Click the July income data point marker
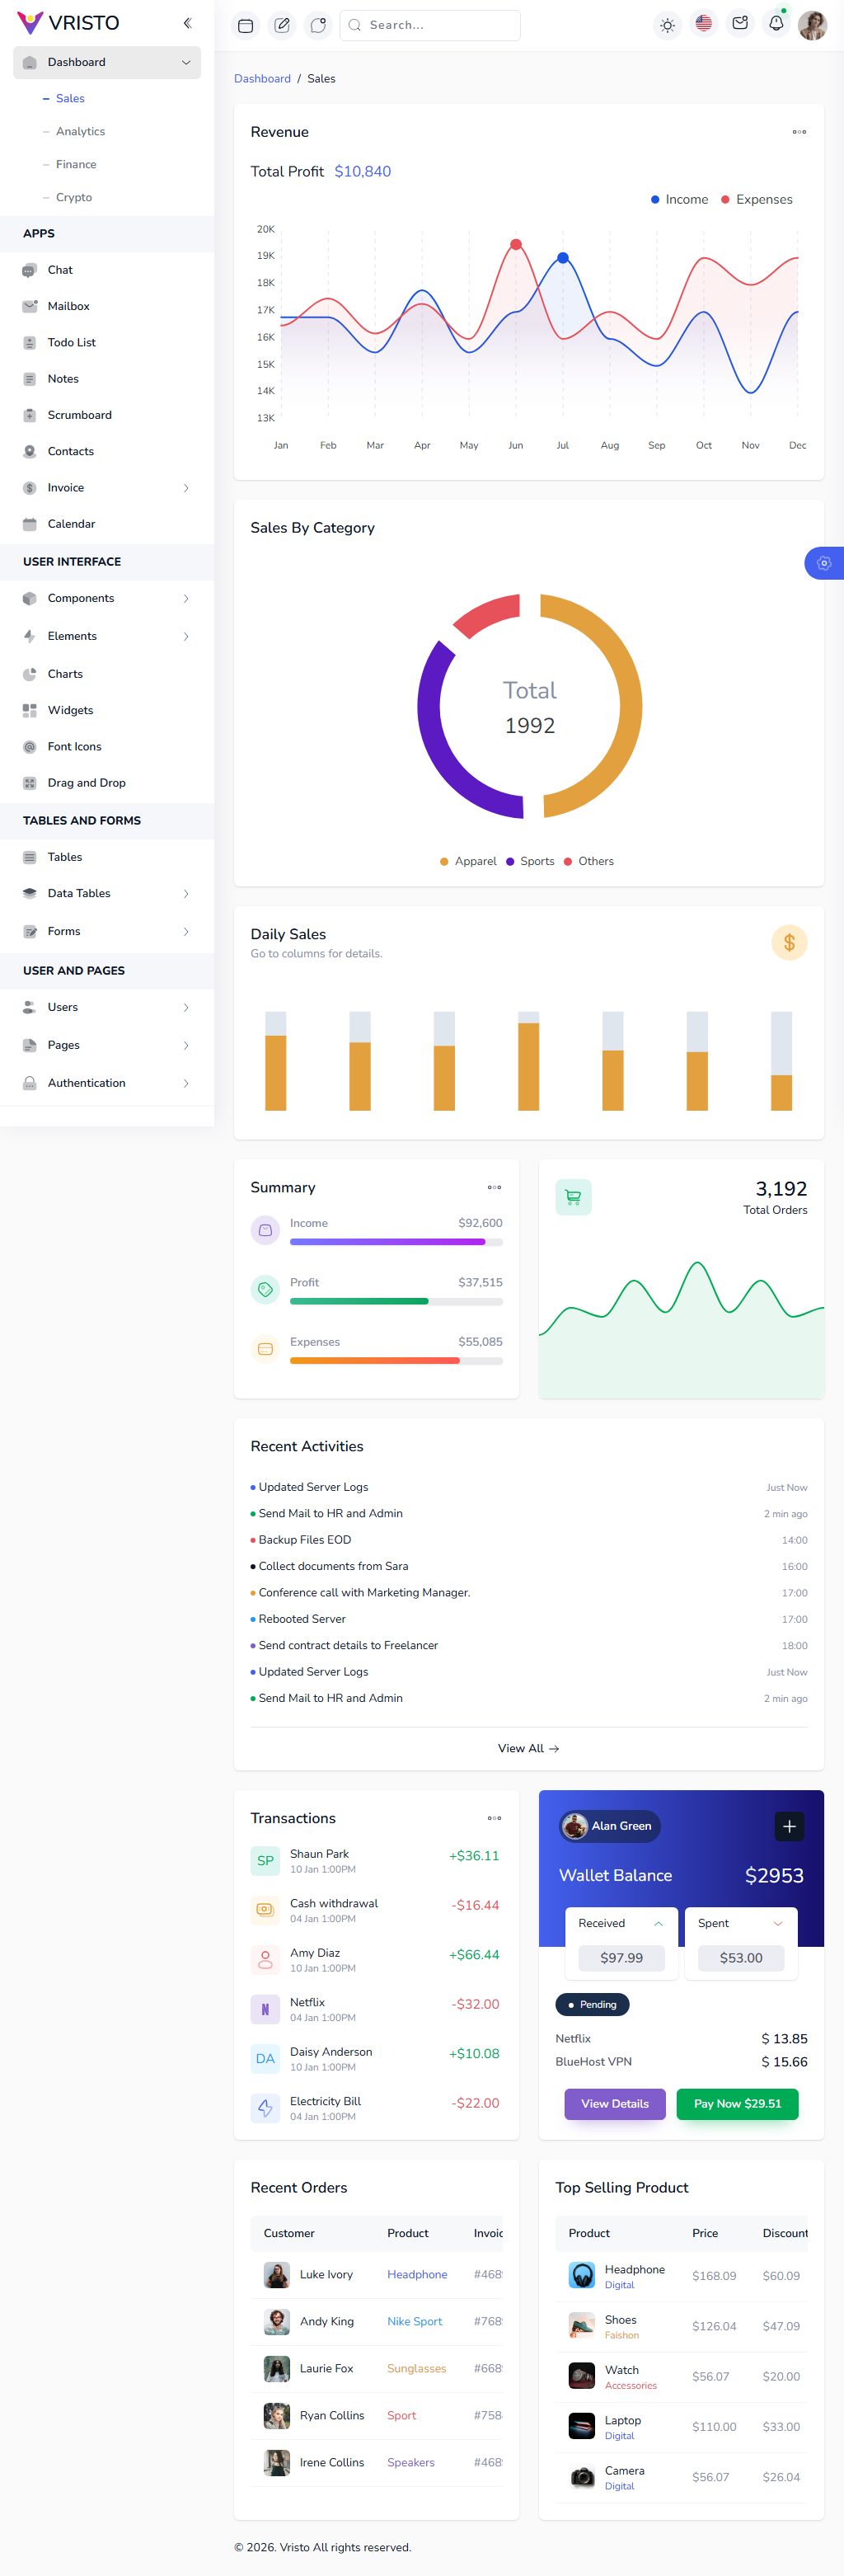This screenshot has width=844, height=2576. 563,258
